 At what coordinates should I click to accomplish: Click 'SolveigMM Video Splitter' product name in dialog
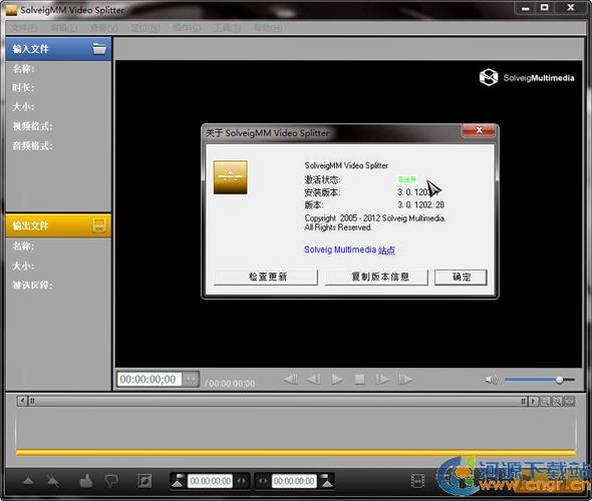click(346, 165)
